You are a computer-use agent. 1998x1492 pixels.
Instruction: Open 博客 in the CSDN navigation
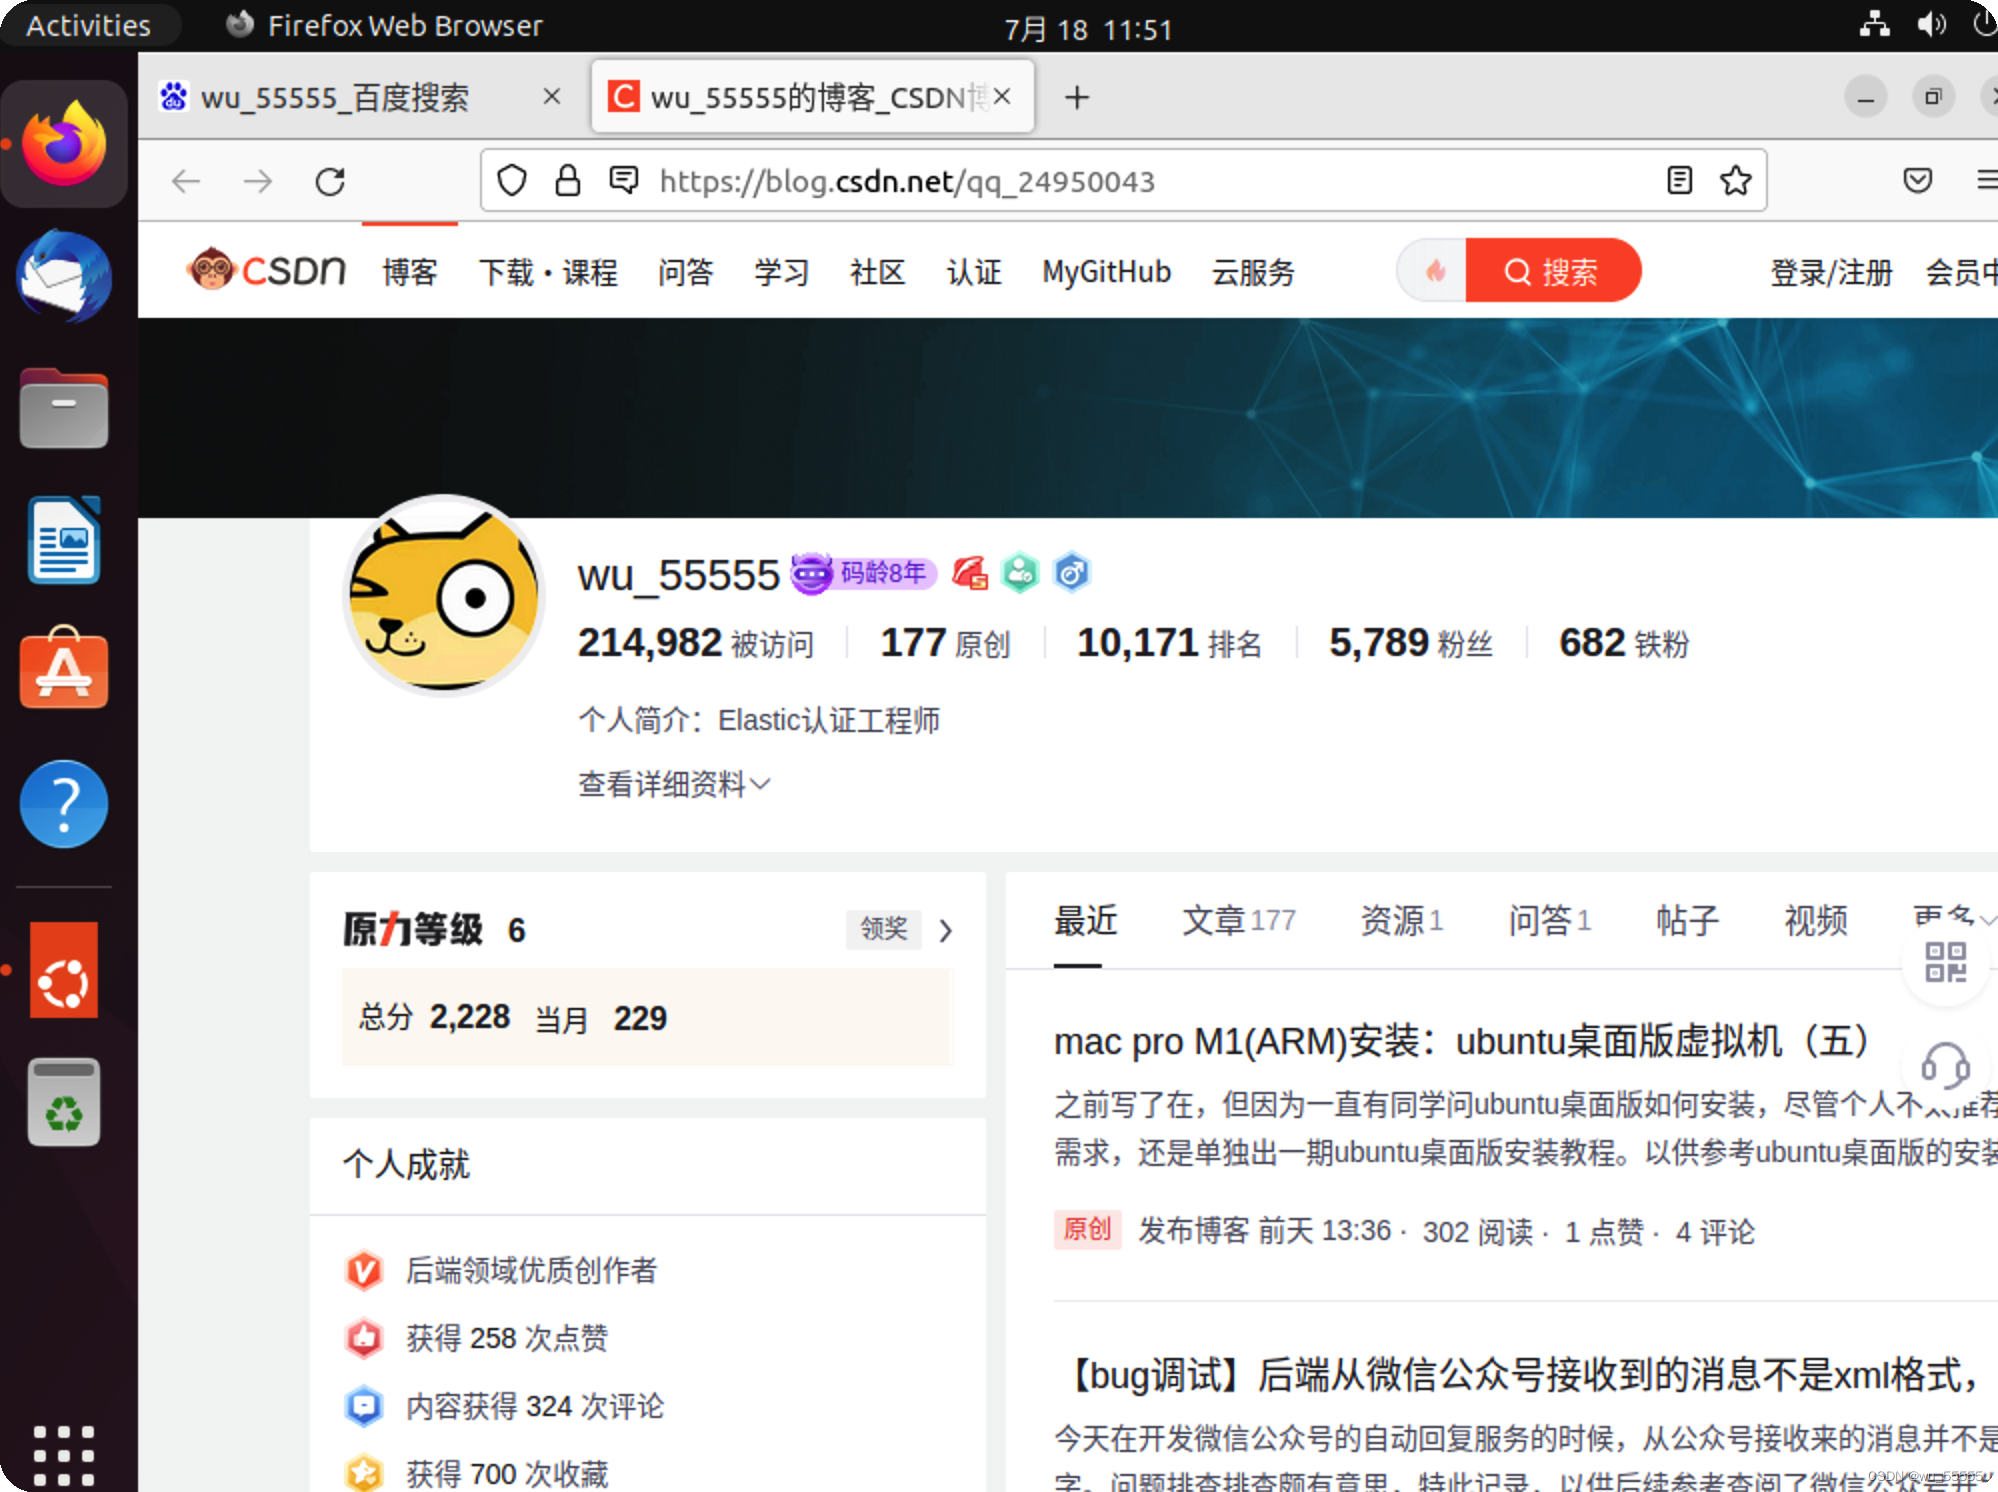point(410,271)
